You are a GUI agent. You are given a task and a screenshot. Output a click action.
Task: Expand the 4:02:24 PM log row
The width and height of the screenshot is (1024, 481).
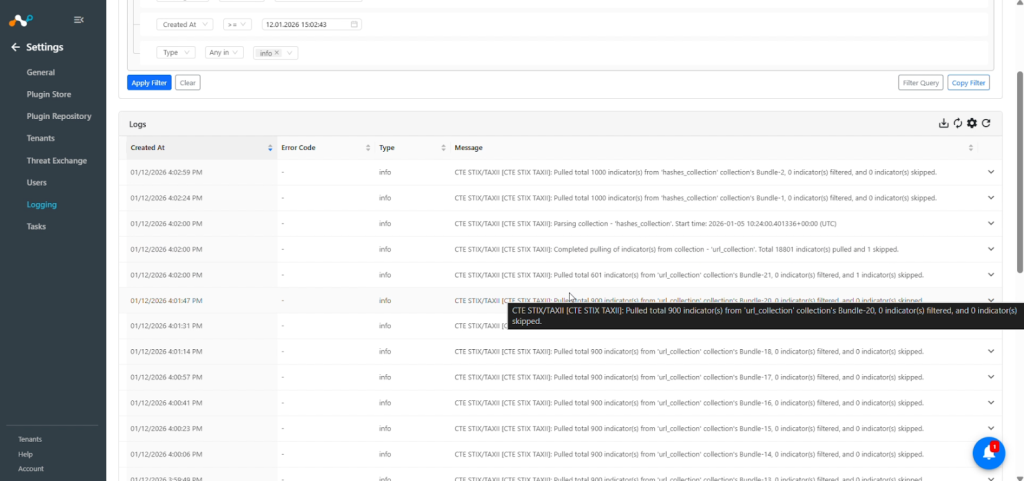point(991,198)
